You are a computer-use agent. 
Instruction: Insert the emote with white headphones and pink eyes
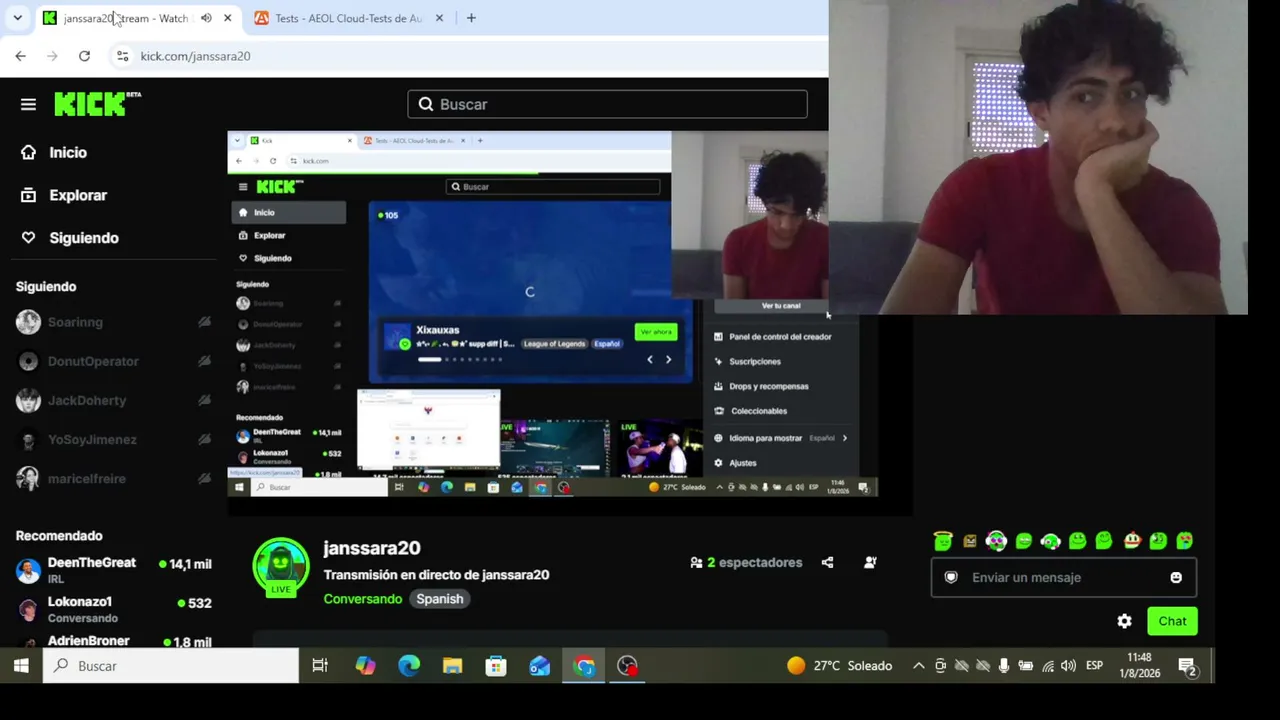[x=996, y=541]
